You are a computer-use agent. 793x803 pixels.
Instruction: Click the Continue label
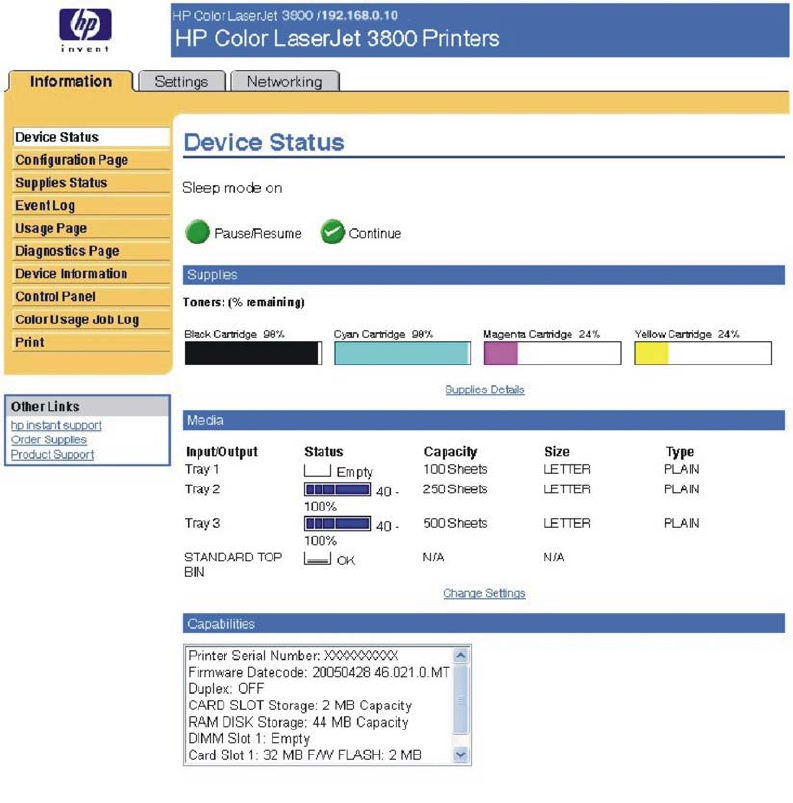(x=375, y=234)
